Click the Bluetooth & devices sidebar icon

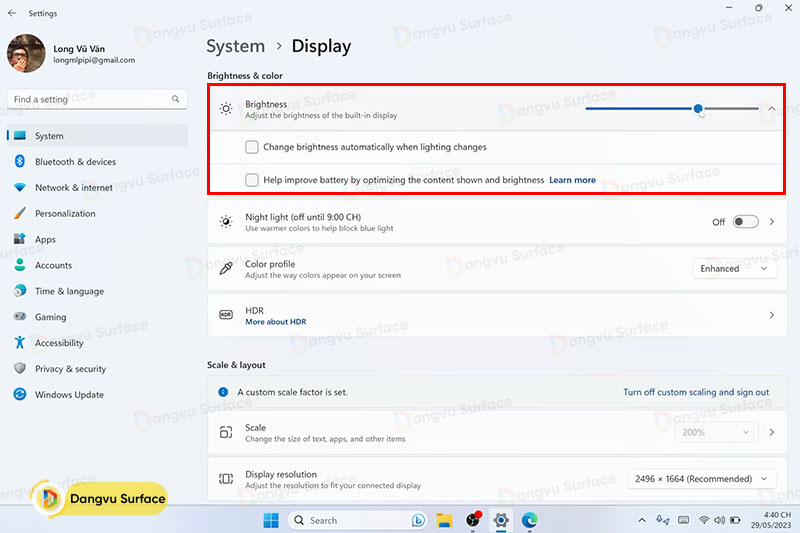19,162
